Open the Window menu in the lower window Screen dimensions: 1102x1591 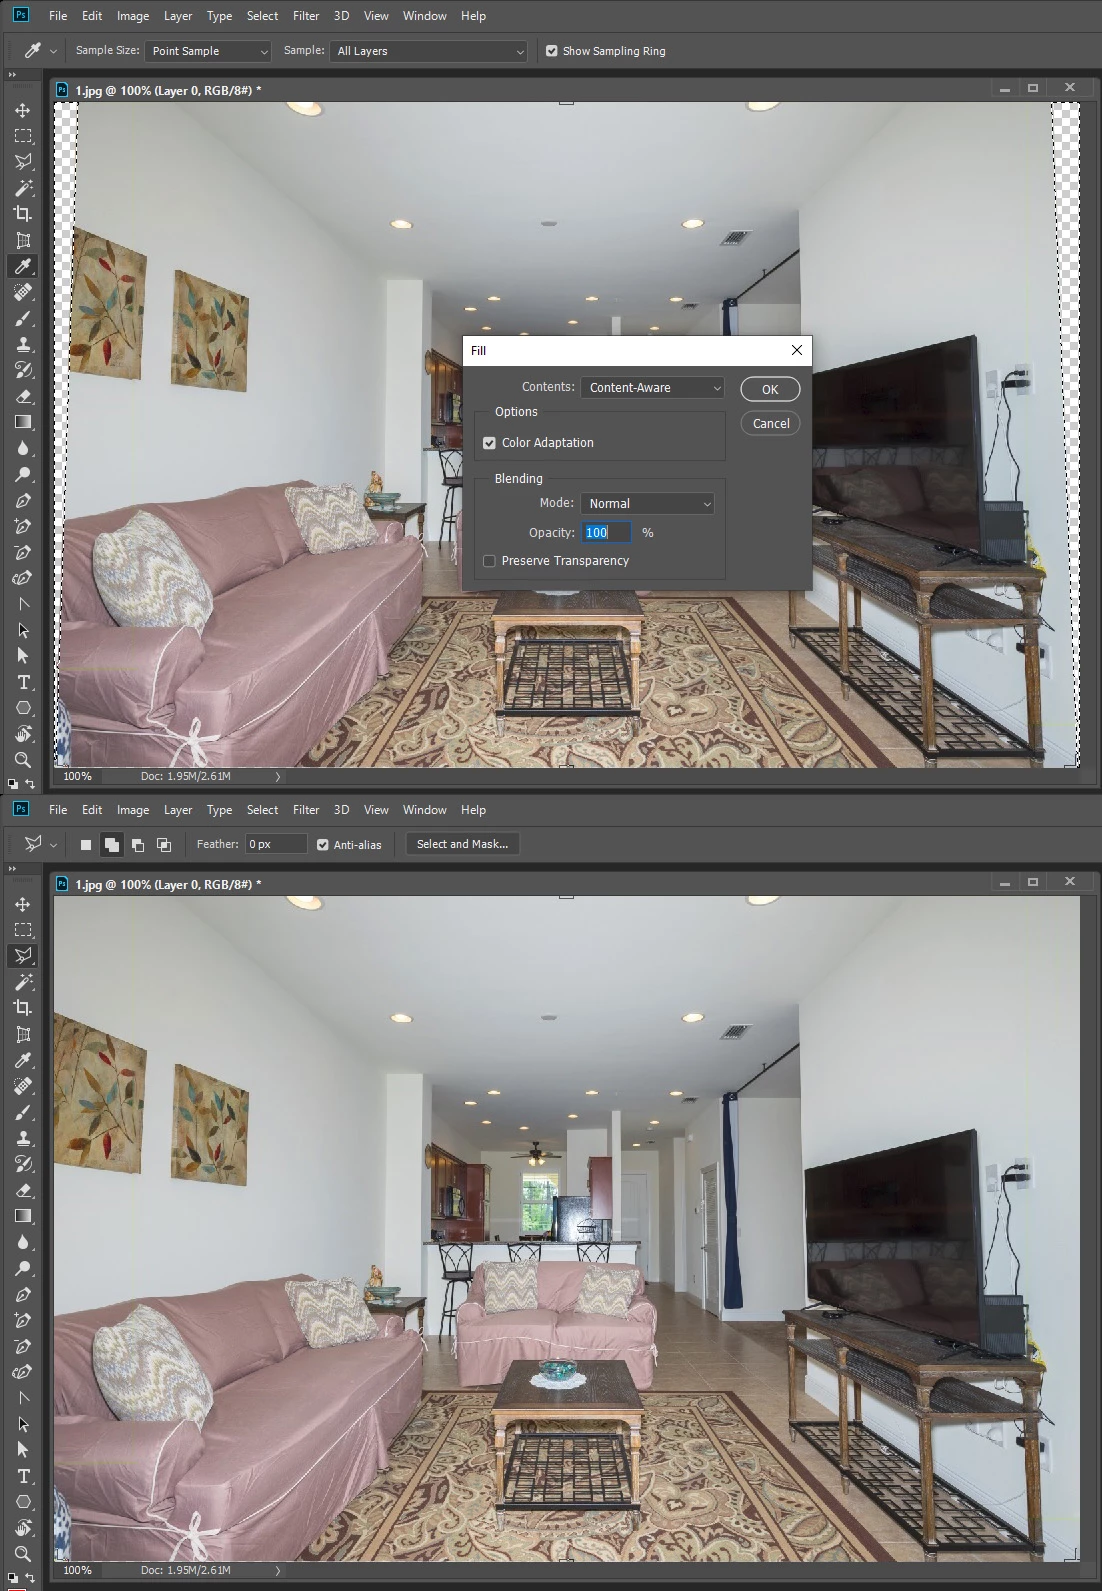(424, 810)
